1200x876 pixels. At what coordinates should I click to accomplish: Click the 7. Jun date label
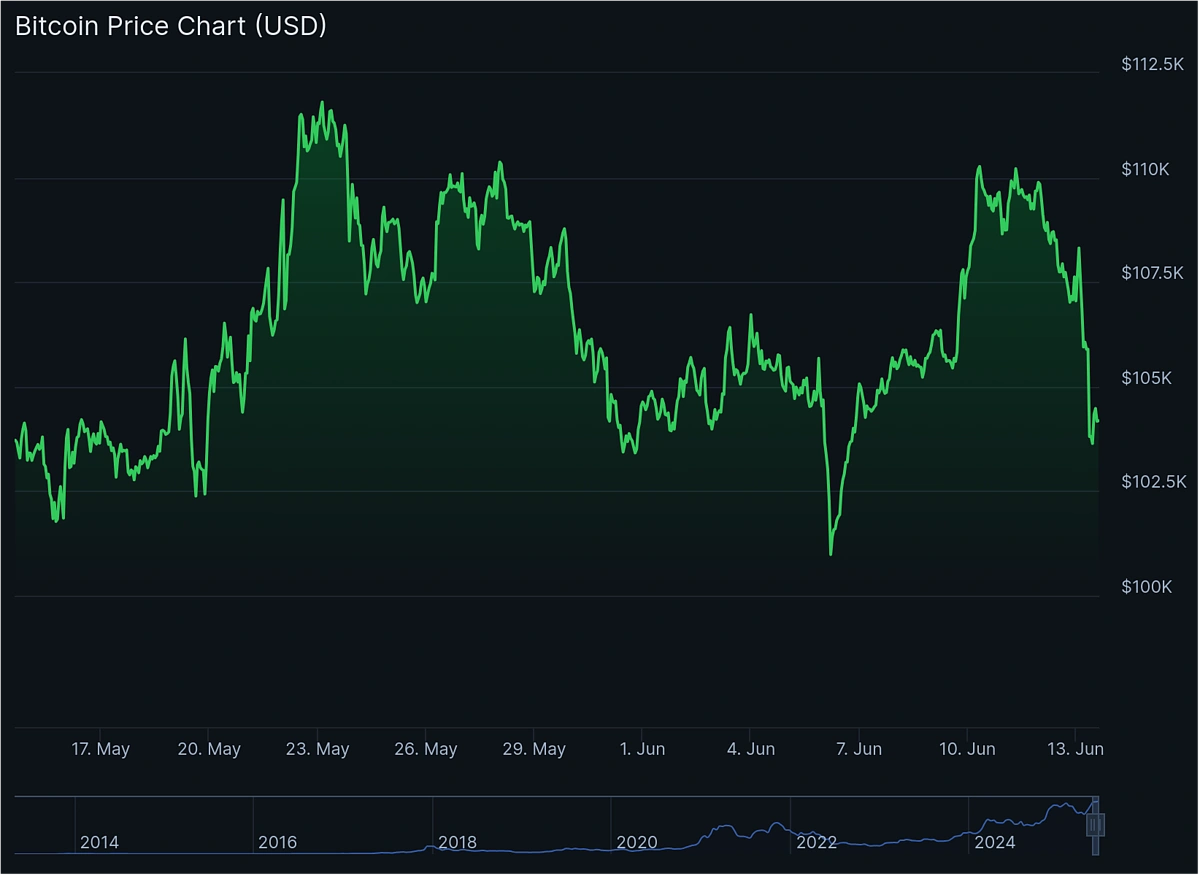(x=858, y=749)
